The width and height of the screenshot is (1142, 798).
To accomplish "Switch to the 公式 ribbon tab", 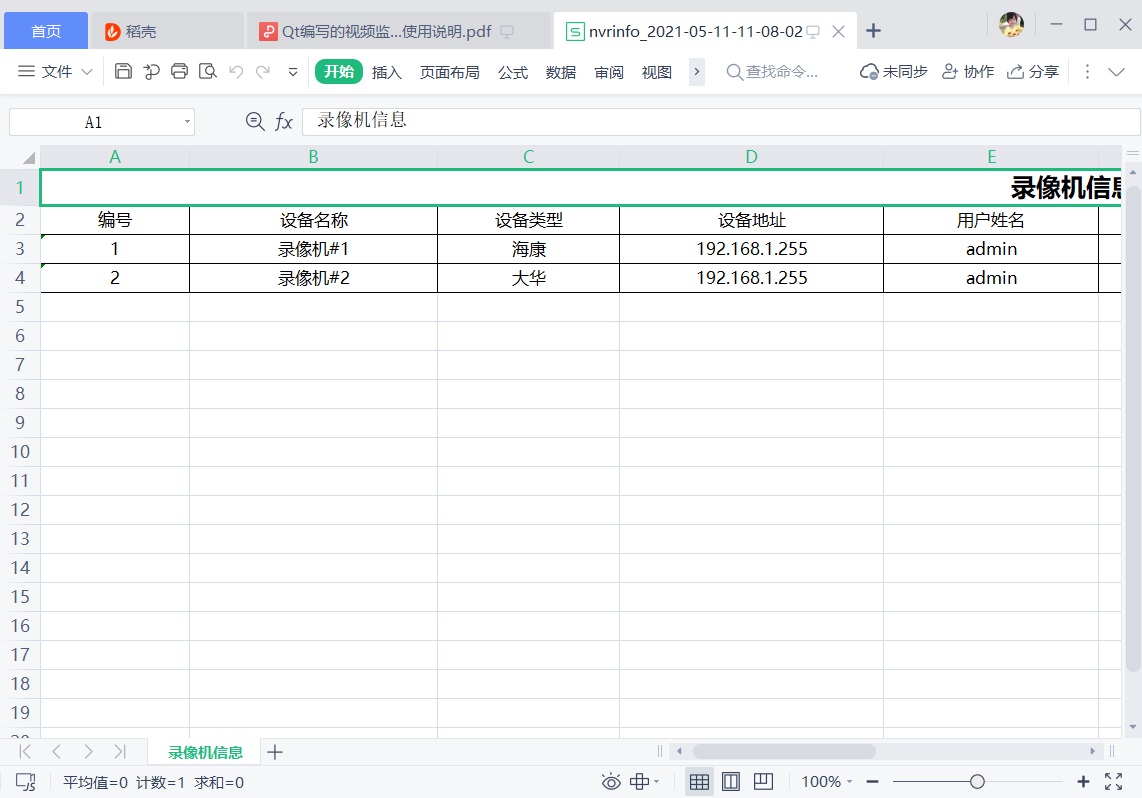I will (513, 72).
